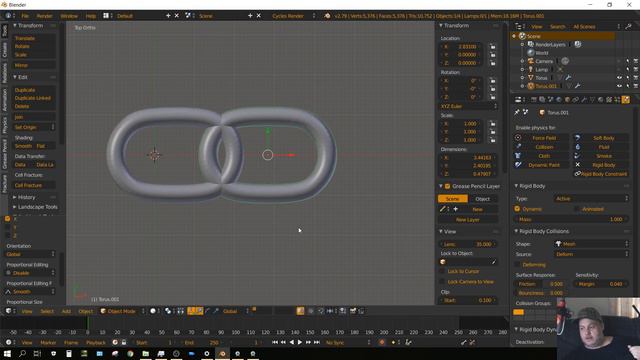Click the Camera object icon in outliner
Screen dimensions: 640x360
coord(531,61)
